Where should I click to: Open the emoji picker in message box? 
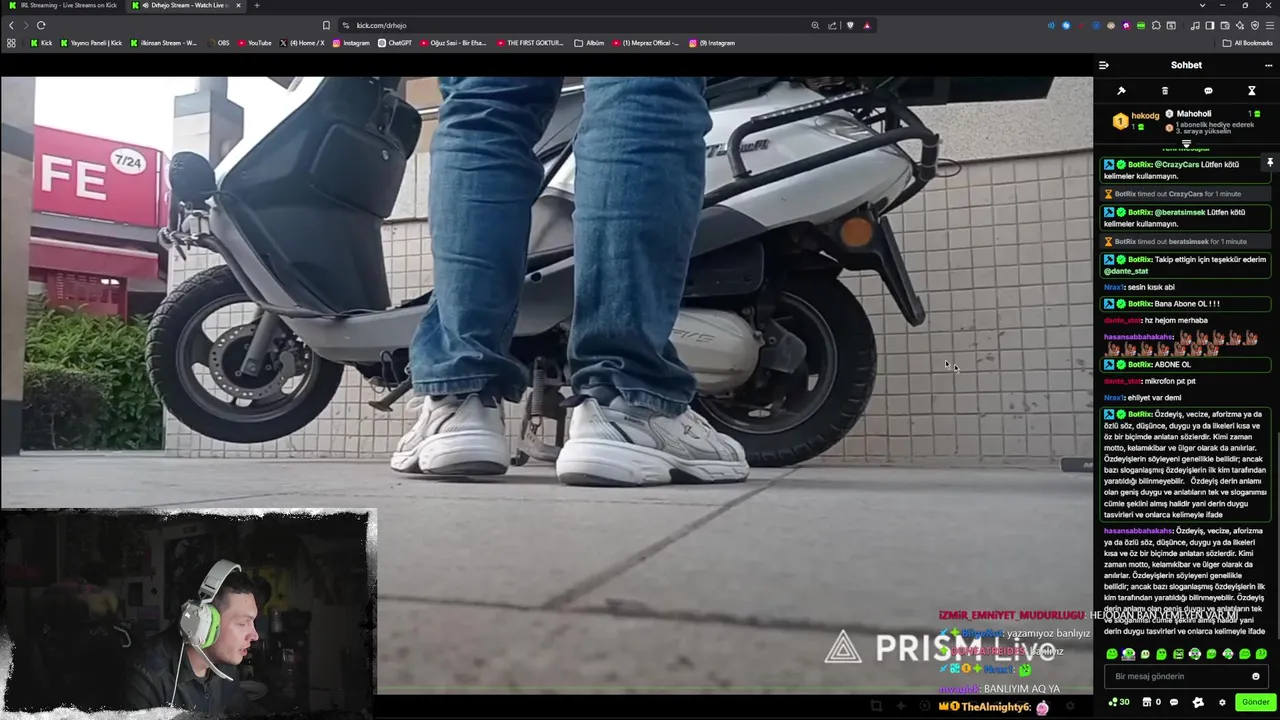point(1256,676)
